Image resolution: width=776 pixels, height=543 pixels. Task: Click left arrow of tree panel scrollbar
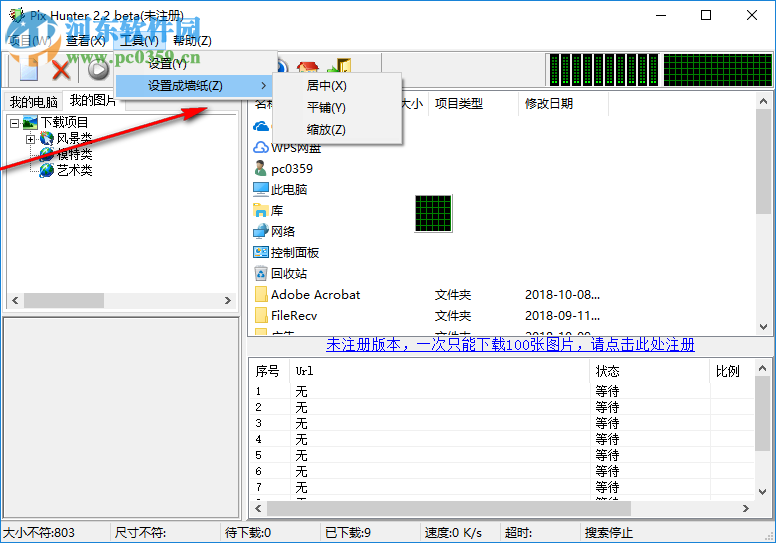point(15,300)
